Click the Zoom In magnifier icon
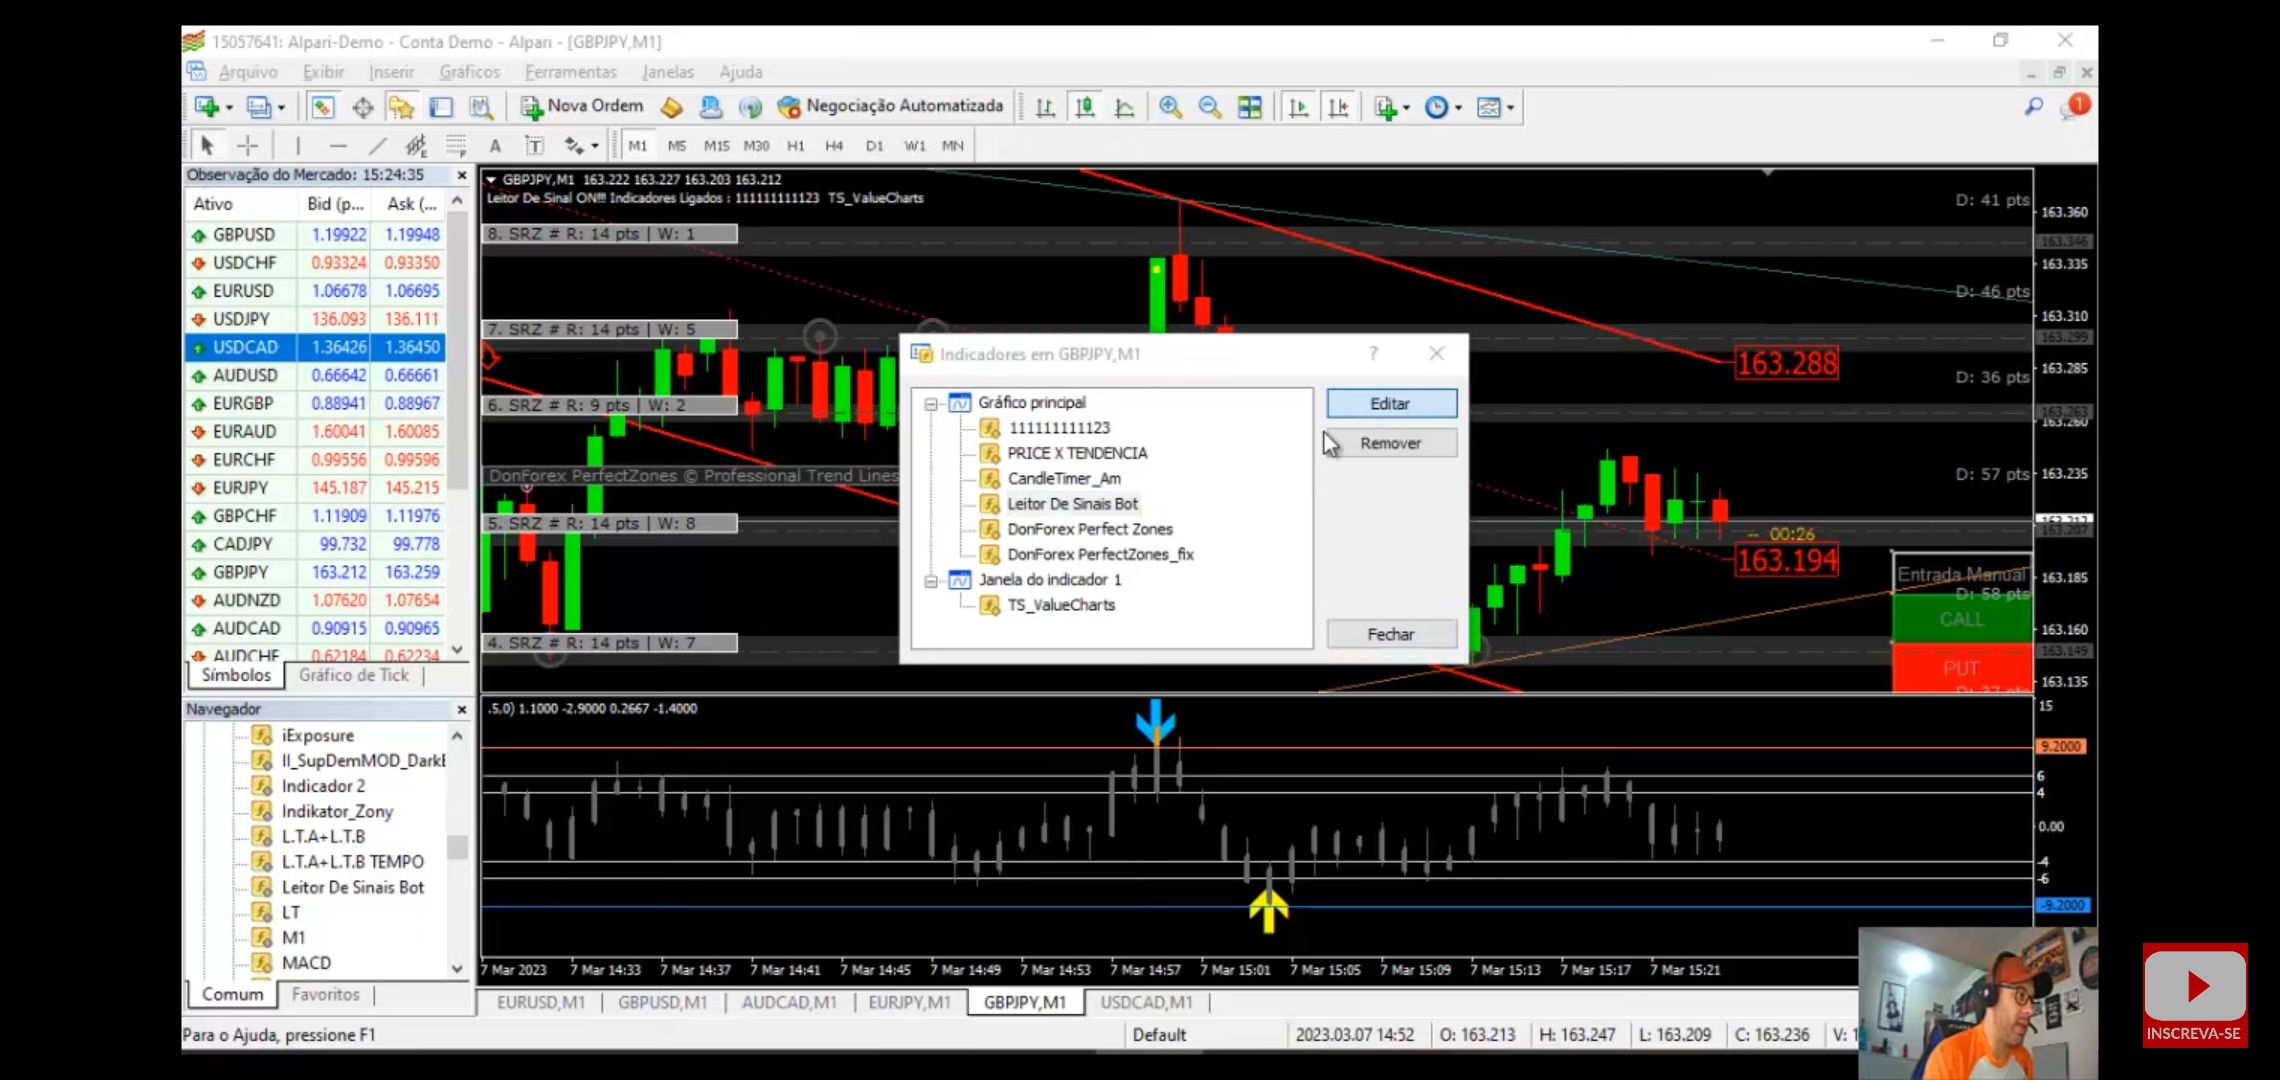The width and height of the screenshot is (2280, 1080). pos(1170,107)
